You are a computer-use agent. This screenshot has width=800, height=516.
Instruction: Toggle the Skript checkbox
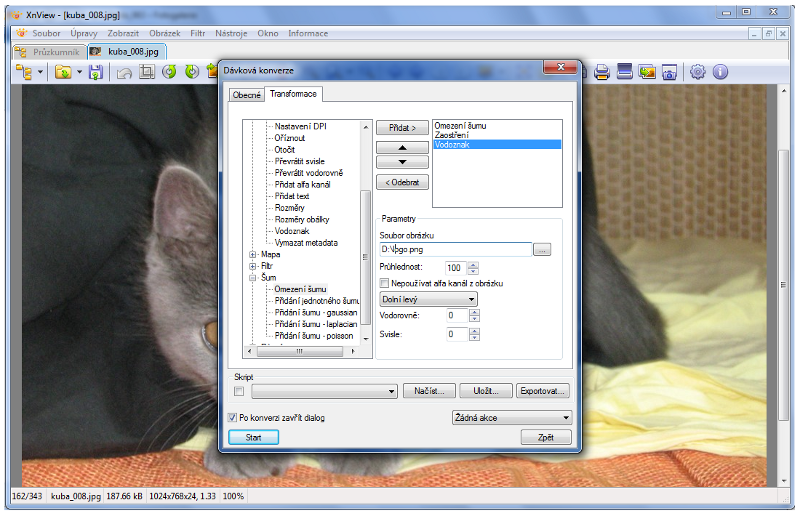(238, 391)
